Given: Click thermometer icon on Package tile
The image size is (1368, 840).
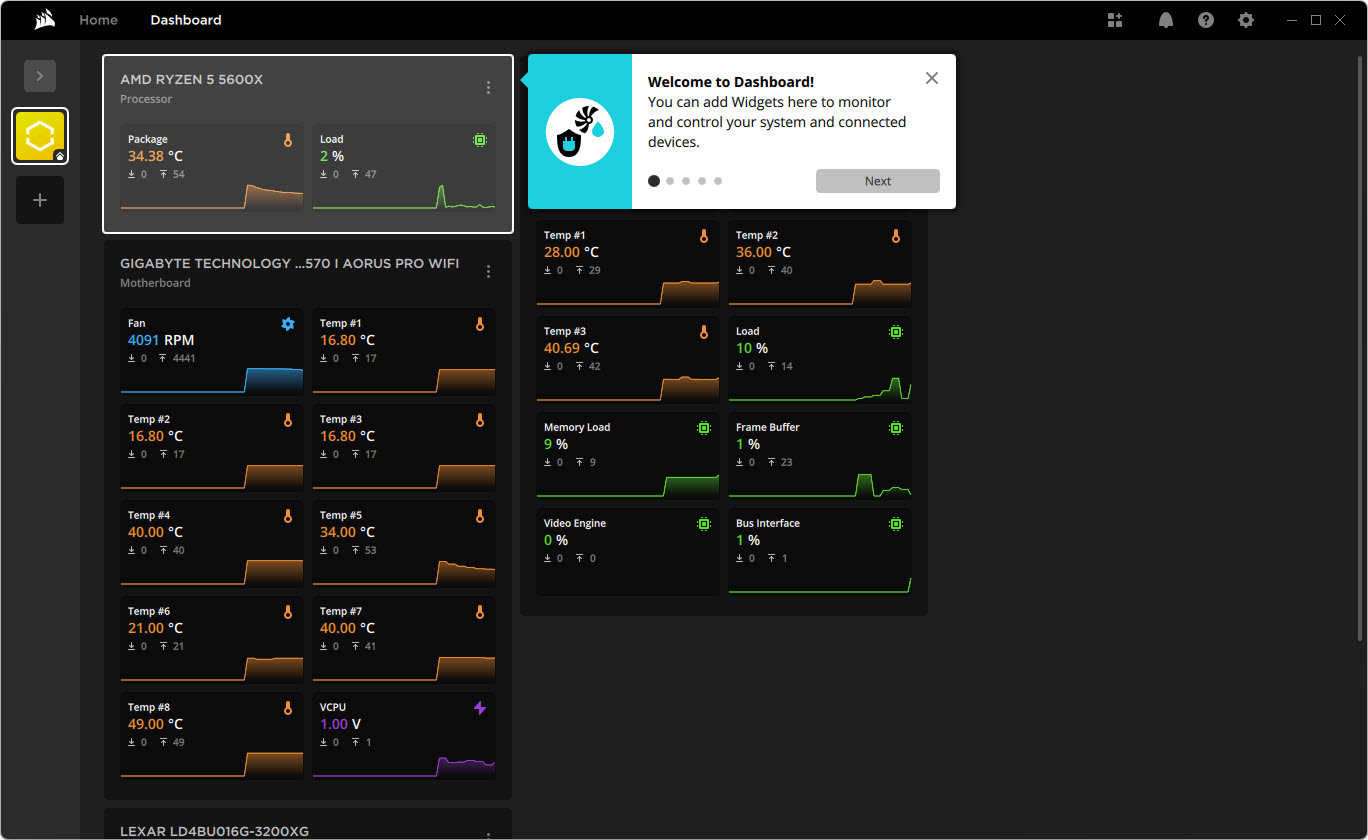Looking at the screenshot, I should pyautogui.click(x=288, y=141).
